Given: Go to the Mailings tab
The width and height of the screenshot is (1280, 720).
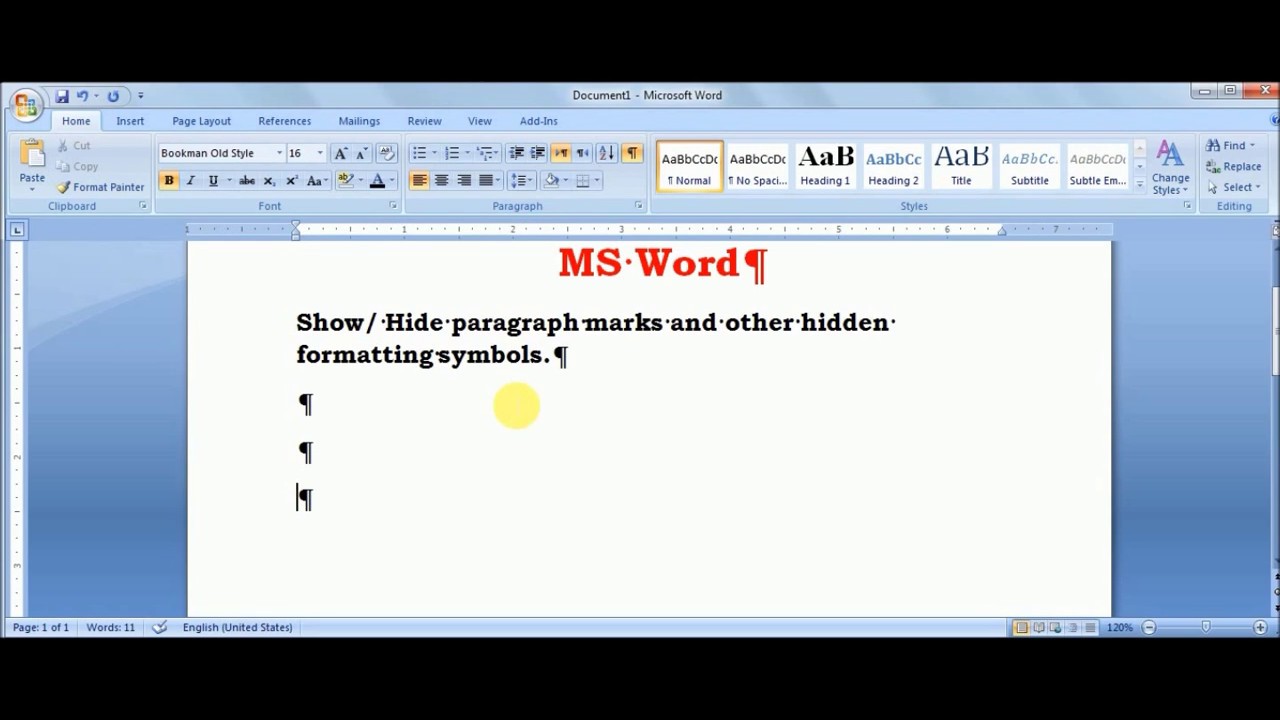Looking at the screenshot, I should coord(359,121).
